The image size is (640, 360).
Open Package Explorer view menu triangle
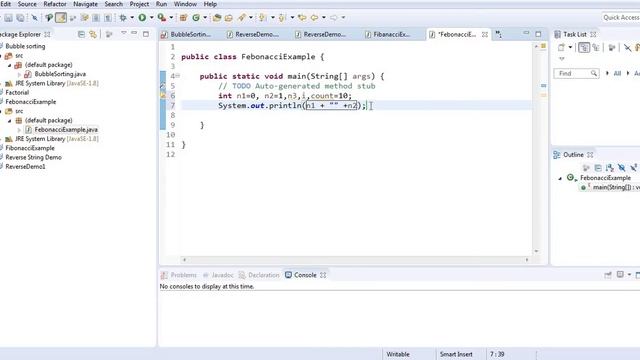(123, 33)
